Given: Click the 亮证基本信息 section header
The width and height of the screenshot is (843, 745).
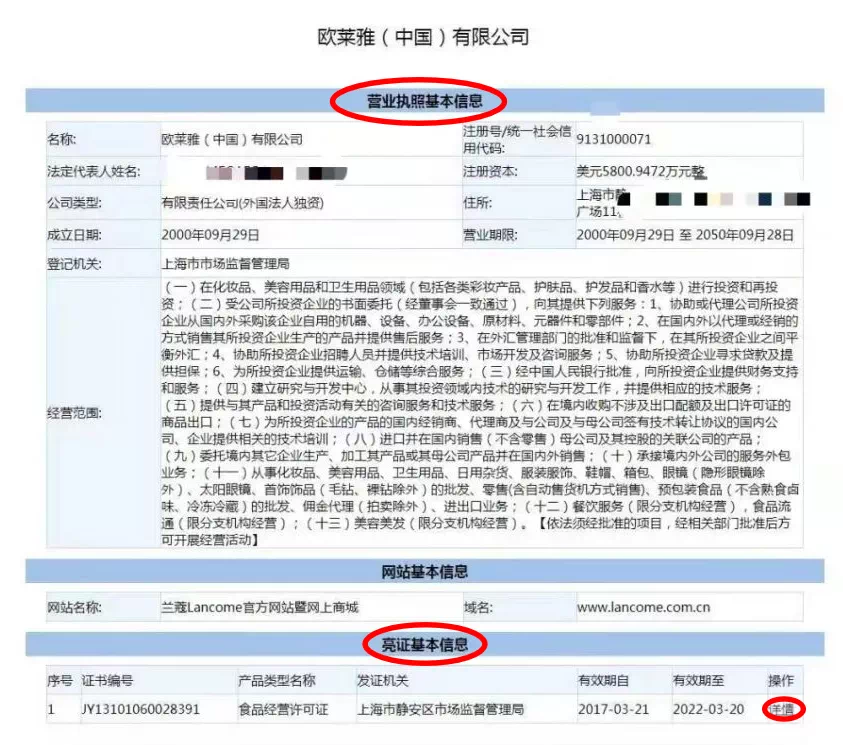Looking at the screenshot, I should point(425,645).
